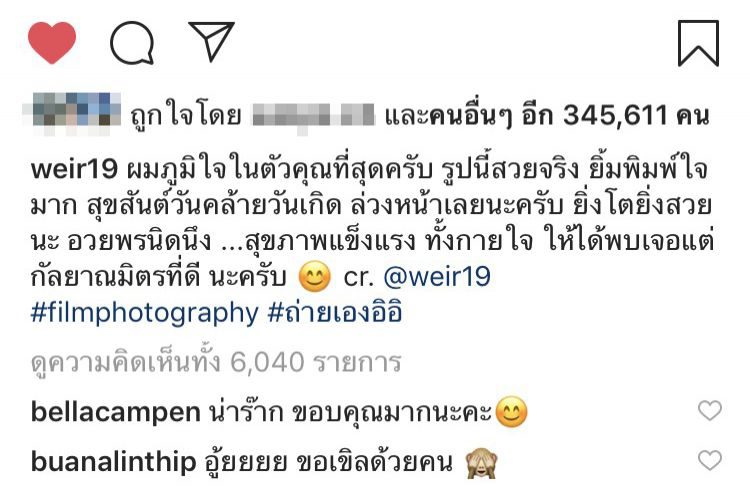Open blurred username after ถูกใจโดย
The image size is (750, 486).
(313, 115)
